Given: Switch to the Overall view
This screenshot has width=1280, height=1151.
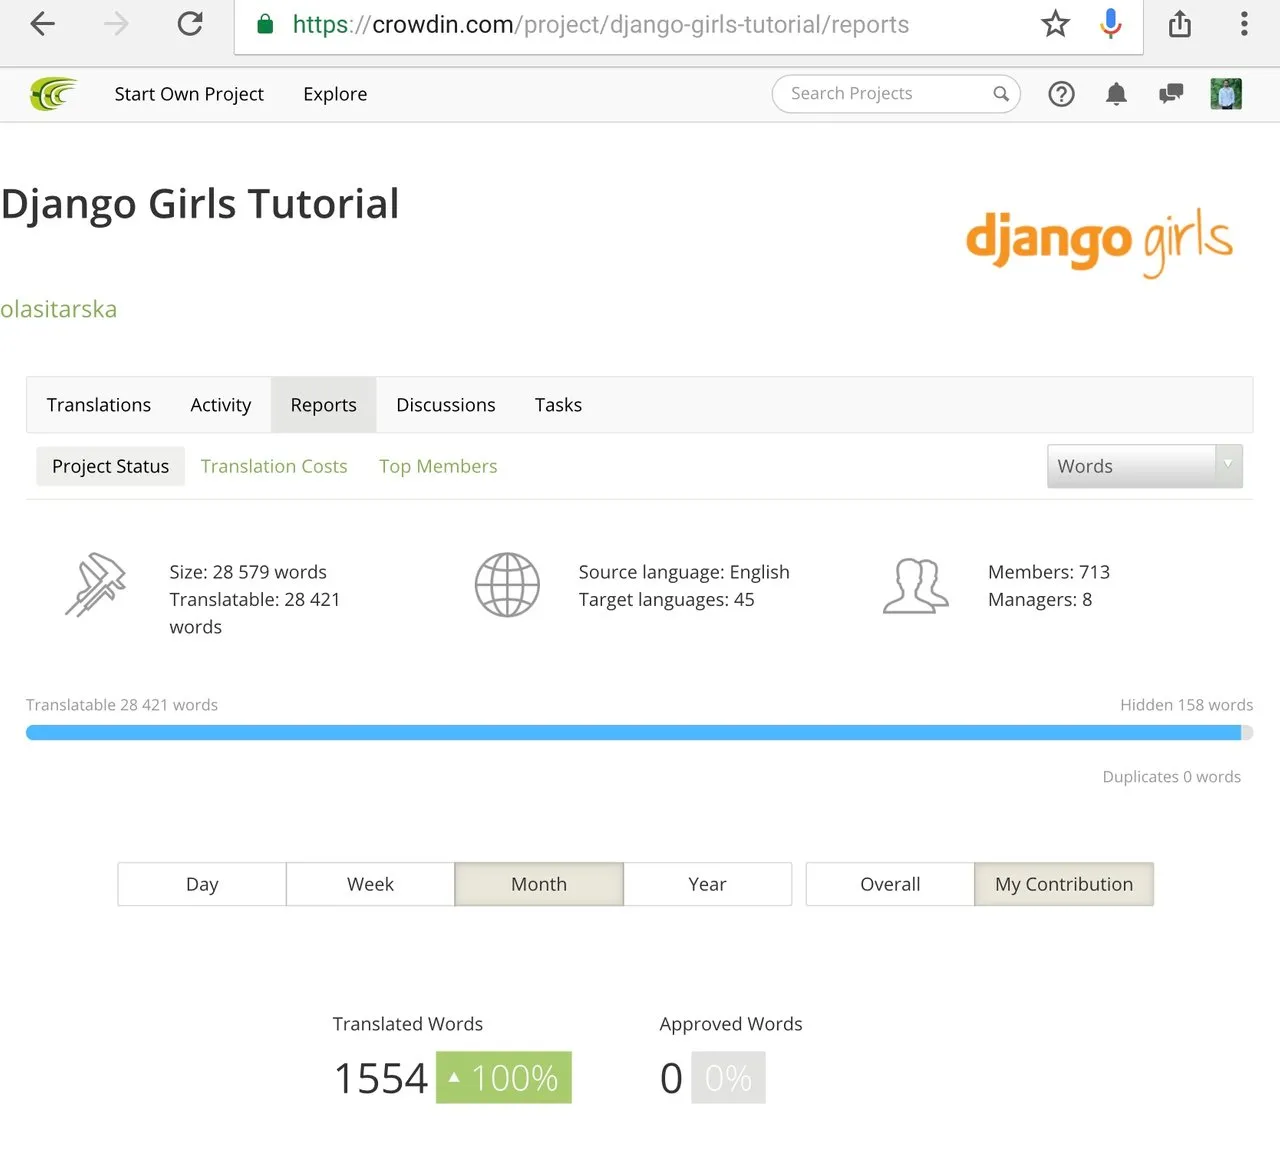Looking at the screenshot, I should tap(890, 884).
